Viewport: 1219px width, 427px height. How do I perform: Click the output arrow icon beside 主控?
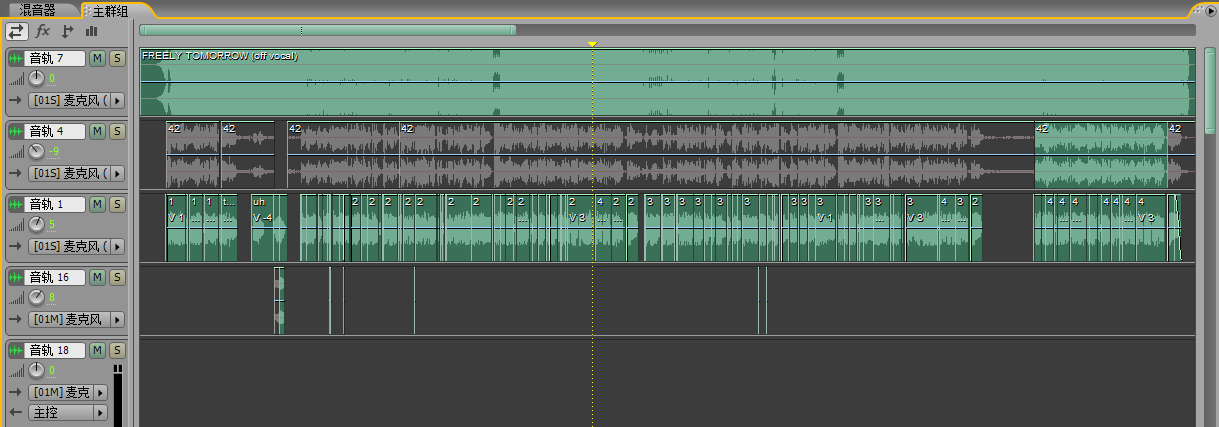pyautogui.click(x=16, y=412)
